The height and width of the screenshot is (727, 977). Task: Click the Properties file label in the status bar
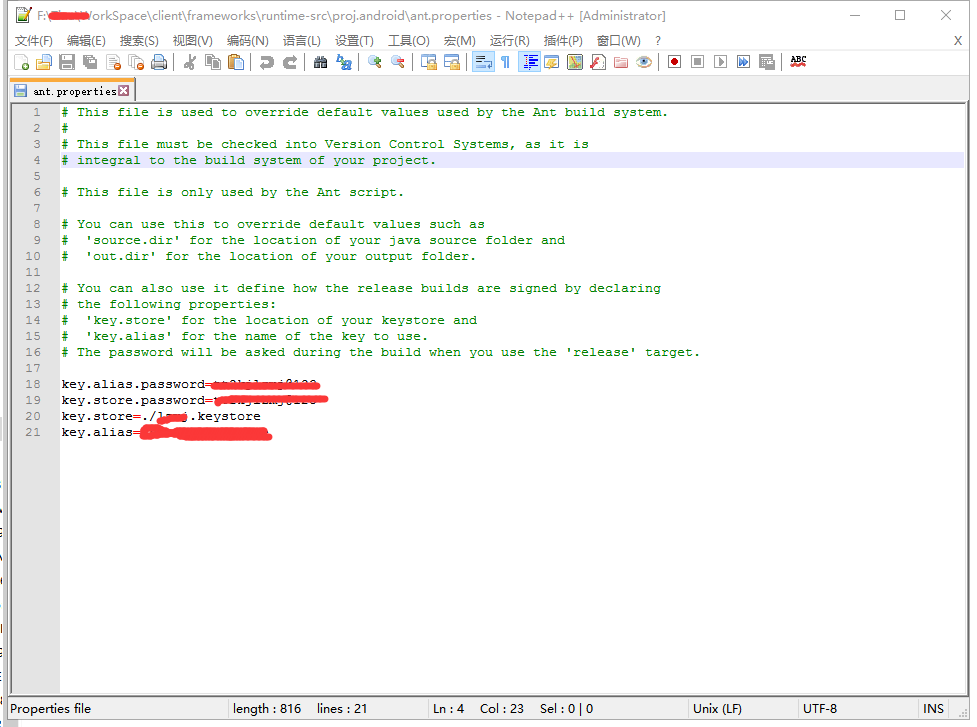[50, 709]
